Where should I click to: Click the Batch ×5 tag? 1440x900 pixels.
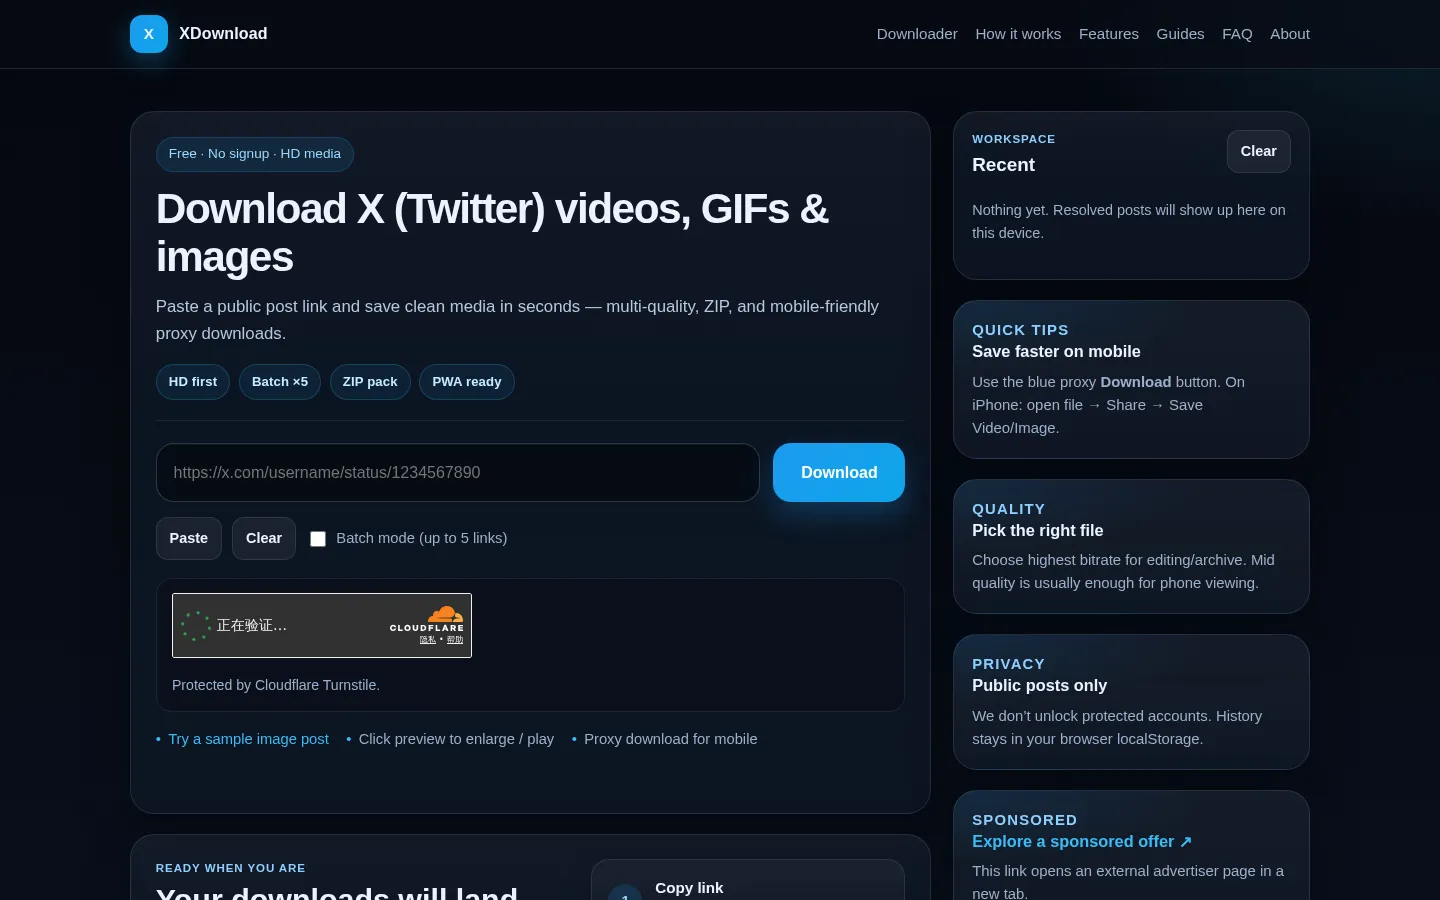[x=280, y=382]
